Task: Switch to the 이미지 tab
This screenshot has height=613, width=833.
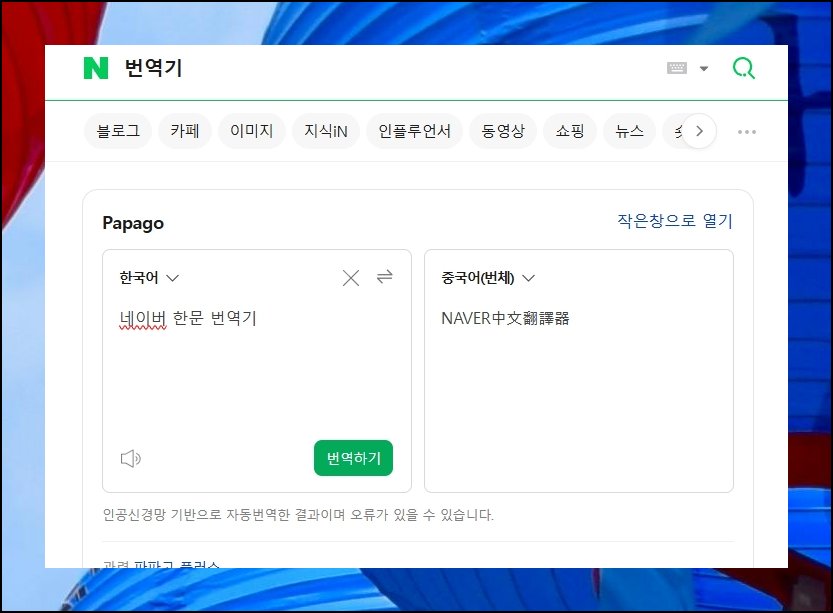Action: point(251,131)
